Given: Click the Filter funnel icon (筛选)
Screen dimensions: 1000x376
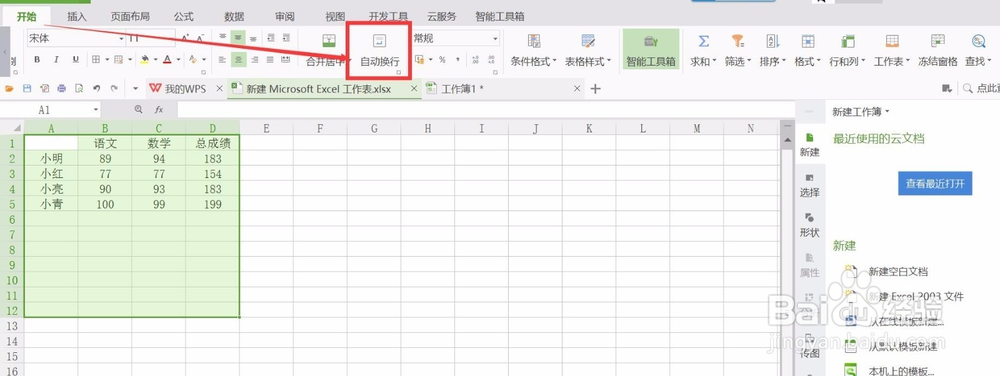Looking at the screenshot, I should tap(738, 41).
